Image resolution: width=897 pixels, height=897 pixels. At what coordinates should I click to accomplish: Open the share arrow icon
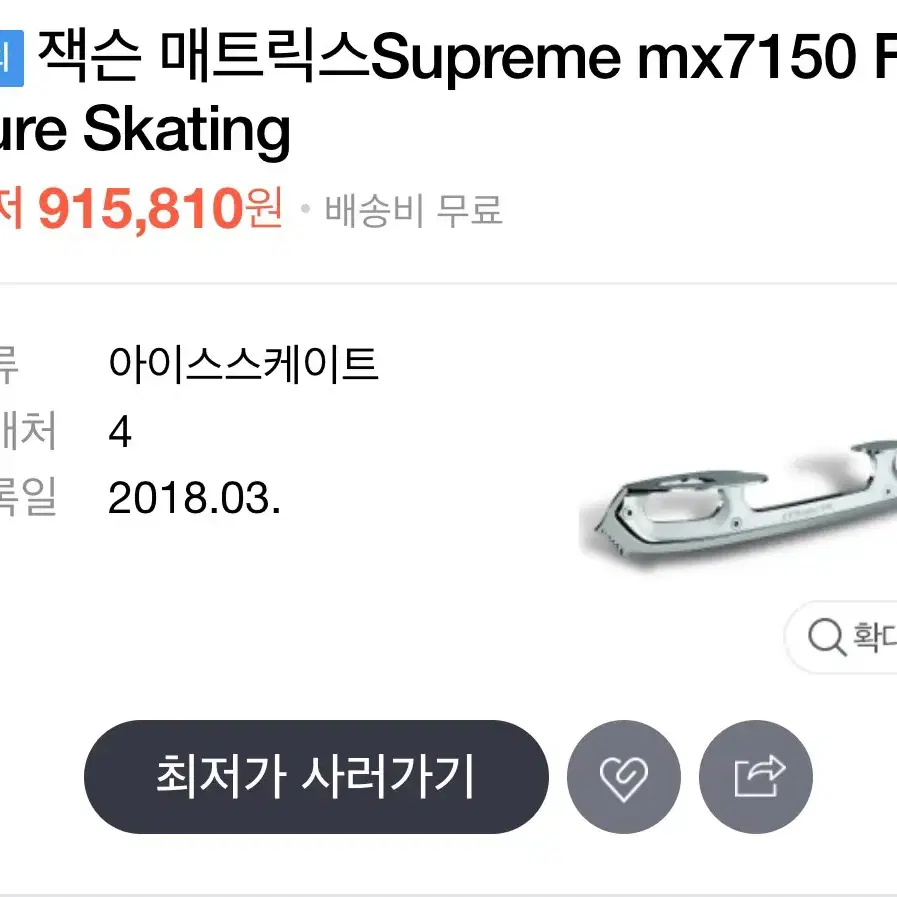pyautogui.click(x=756, y=776)
